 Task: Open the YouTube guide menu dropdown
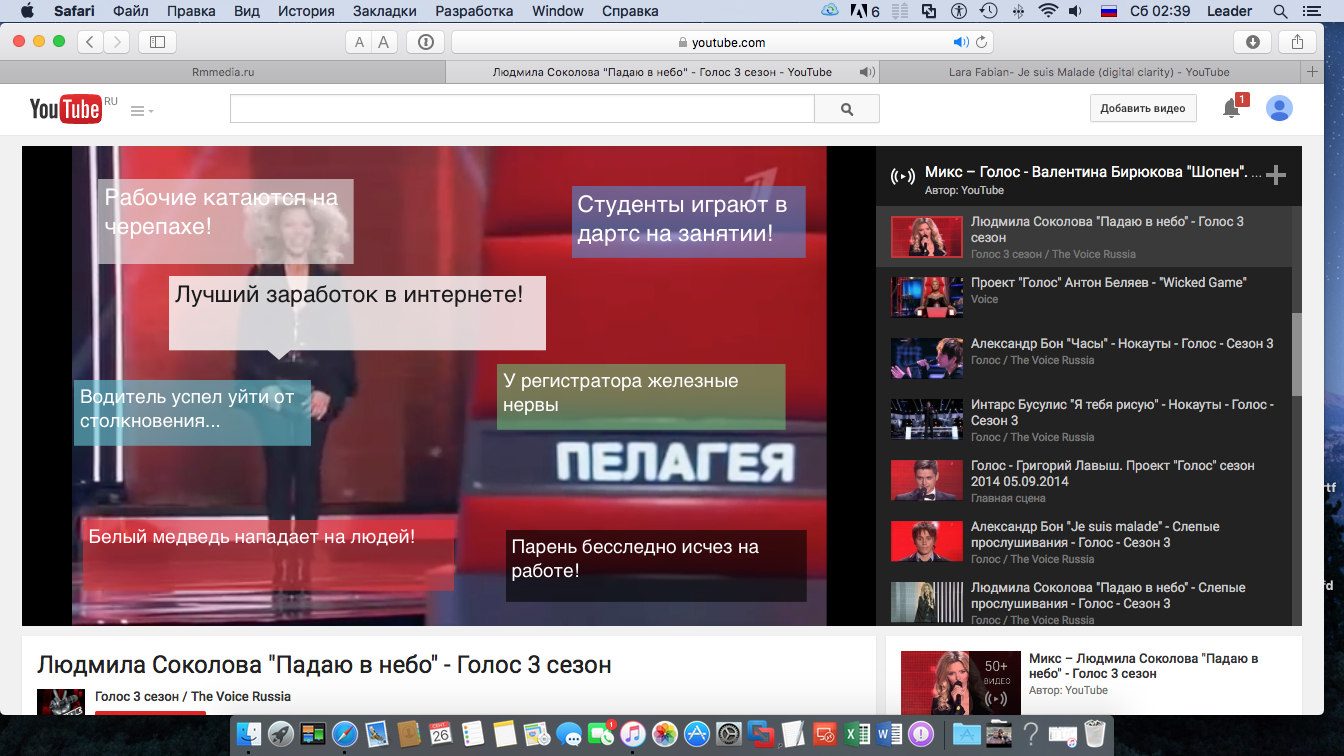point(142,110)
